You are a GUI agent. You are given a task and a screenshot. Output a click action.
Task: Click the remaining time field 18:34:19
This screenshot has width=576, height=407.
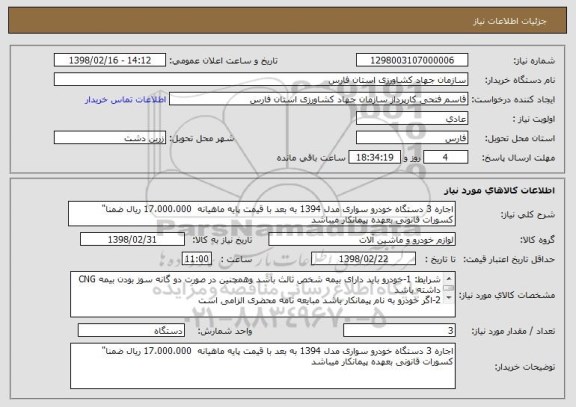coord(374,157)
